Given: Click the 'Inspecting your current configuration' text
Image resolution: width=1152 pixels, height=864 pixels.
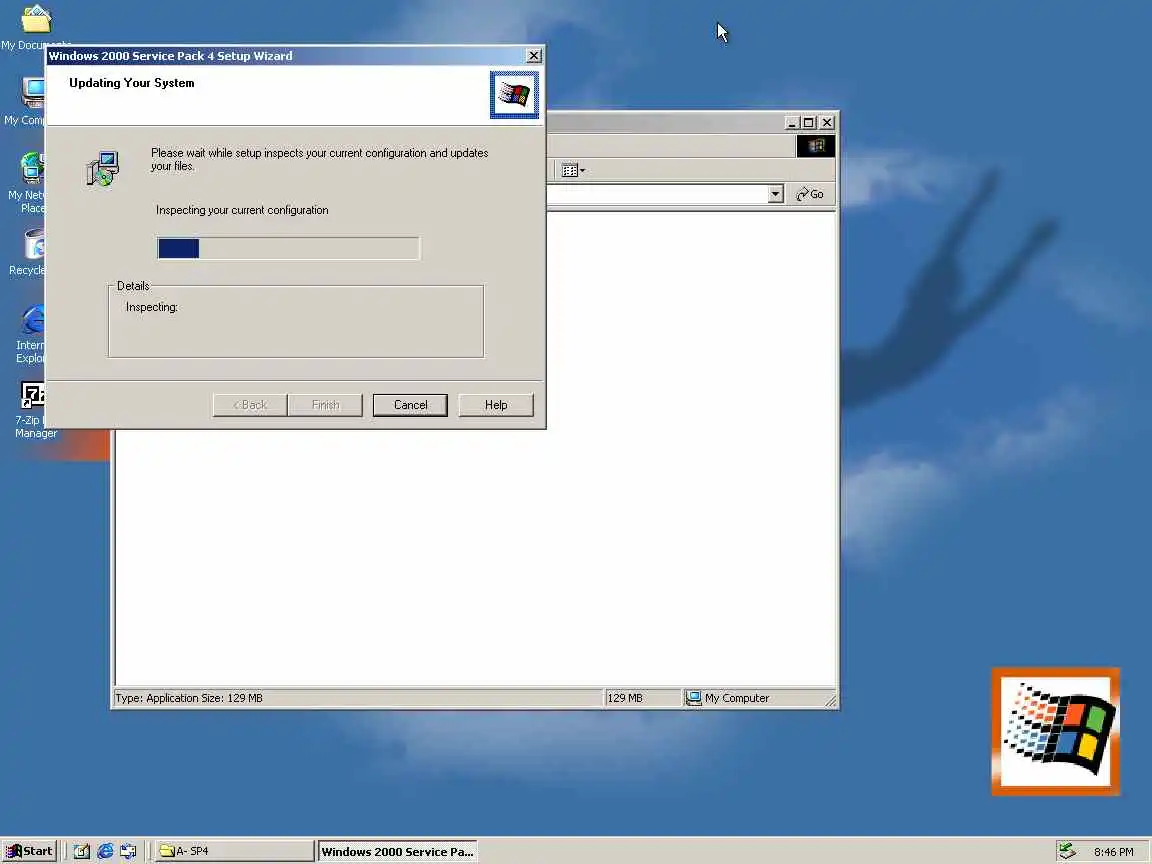Looking at the screenshot, I should [x=242, y=210].
